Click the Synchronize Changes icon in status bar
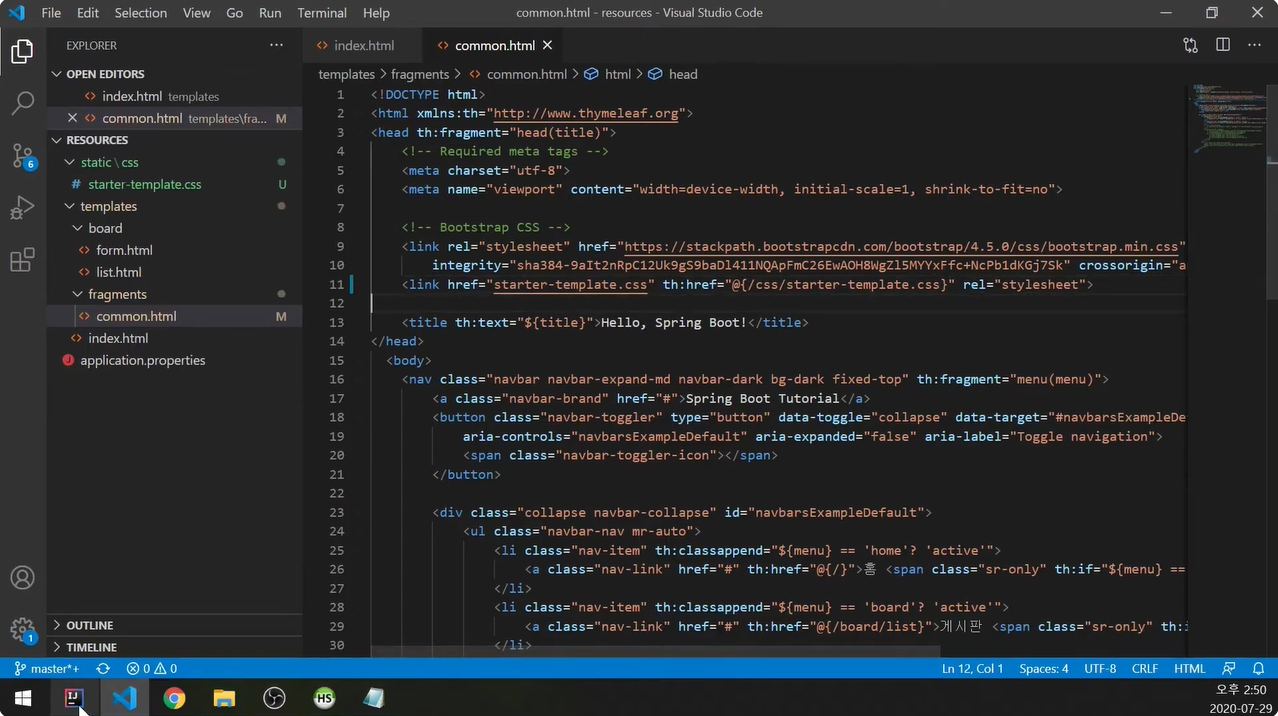The width and height of the screenshot is (1278, 716). tap(103, 668)
